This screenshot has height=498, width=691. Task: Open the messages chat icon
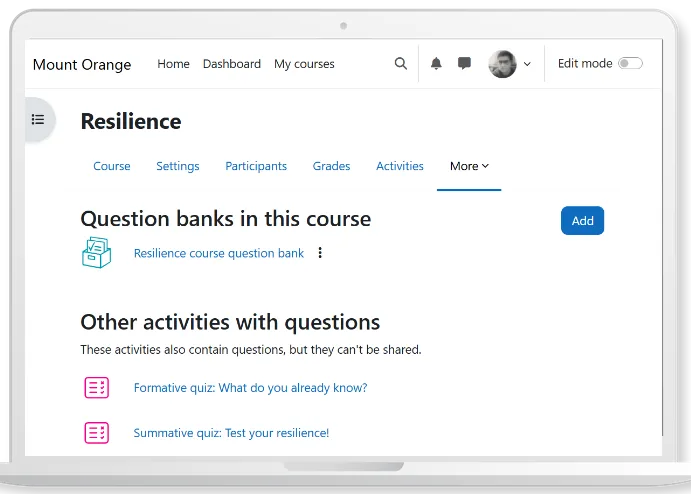coord(464,64)
